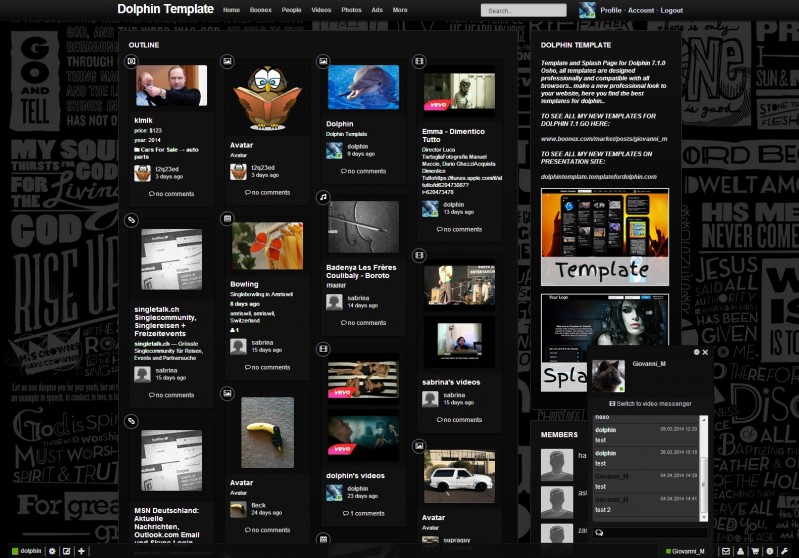
Task: Click the photo icon above banana Avatar card
Action: [x=227, y=393]
